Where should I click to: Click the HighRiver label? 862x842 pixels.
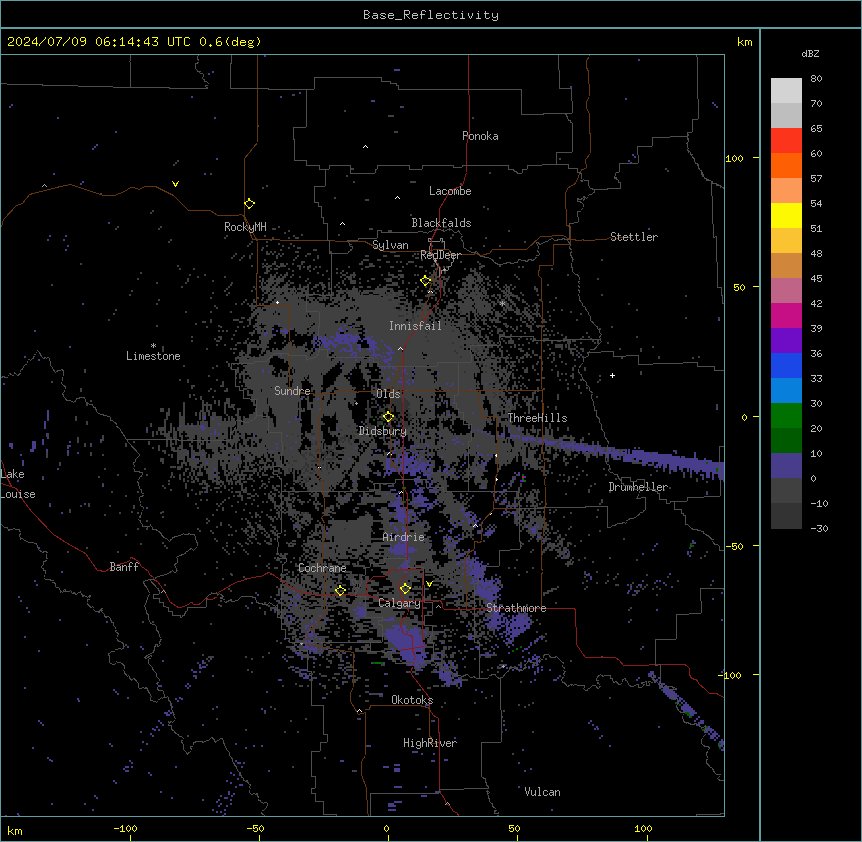pyautogui.click(x=430, y=743)
